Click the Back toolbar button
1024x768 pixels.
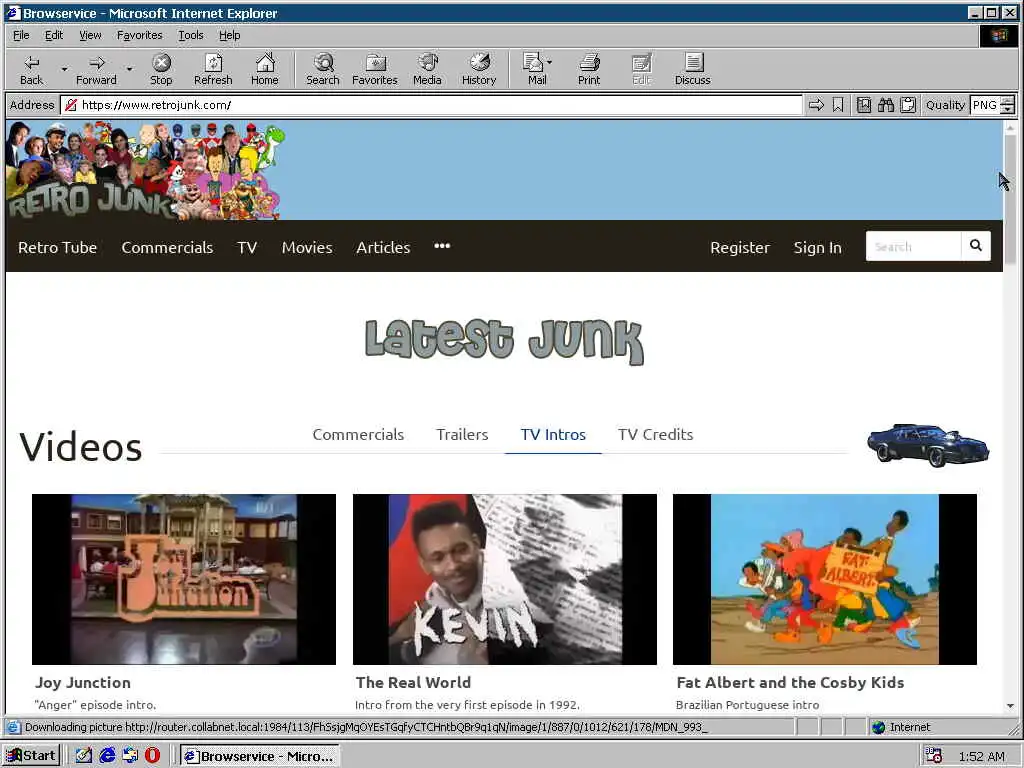coord(31,69)
